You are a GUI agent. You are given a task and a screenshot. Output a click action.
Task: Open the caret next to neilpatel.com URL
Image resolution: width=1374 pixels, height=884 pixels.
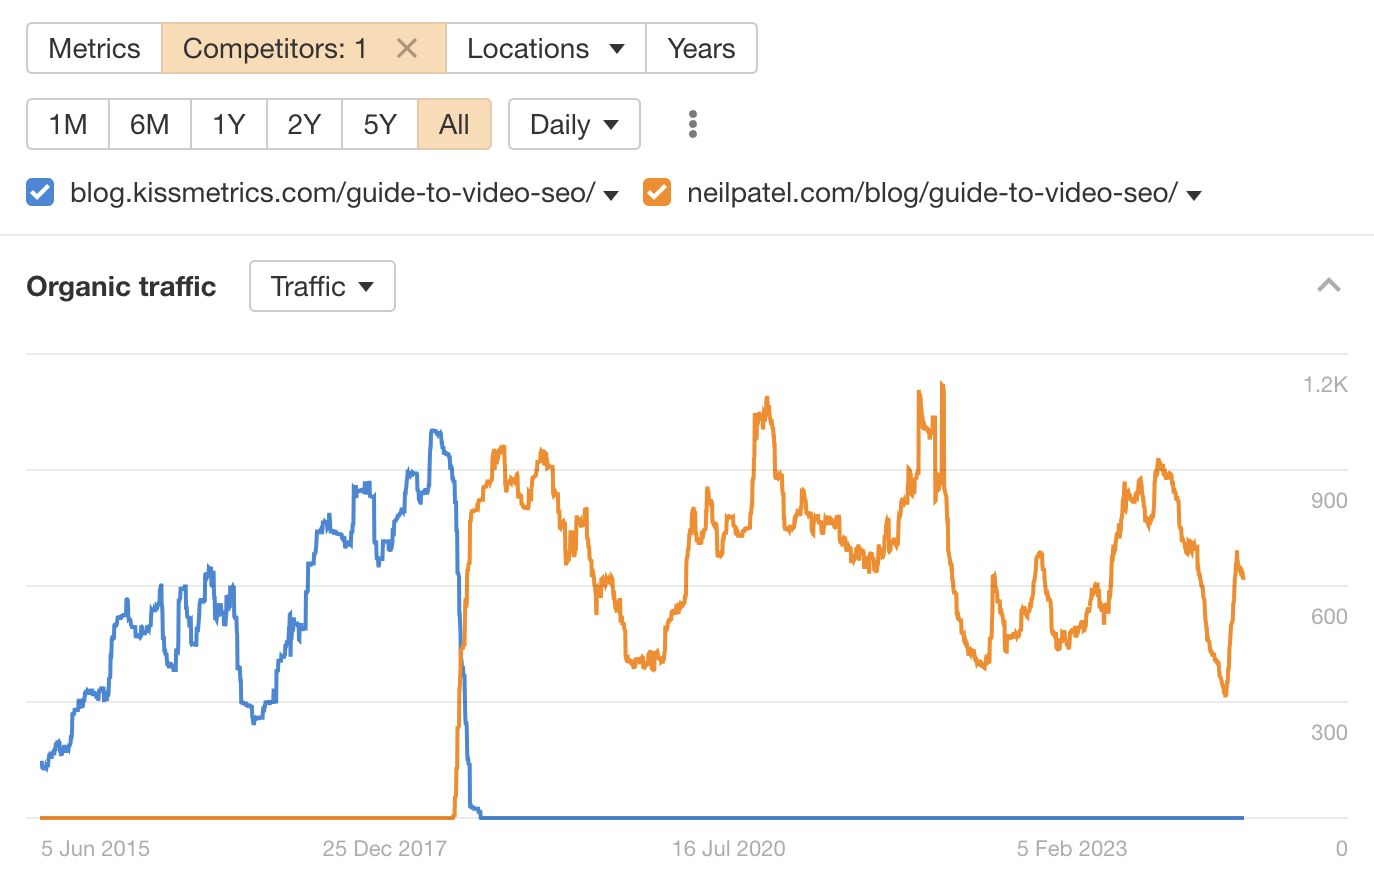pos(1193,196)
